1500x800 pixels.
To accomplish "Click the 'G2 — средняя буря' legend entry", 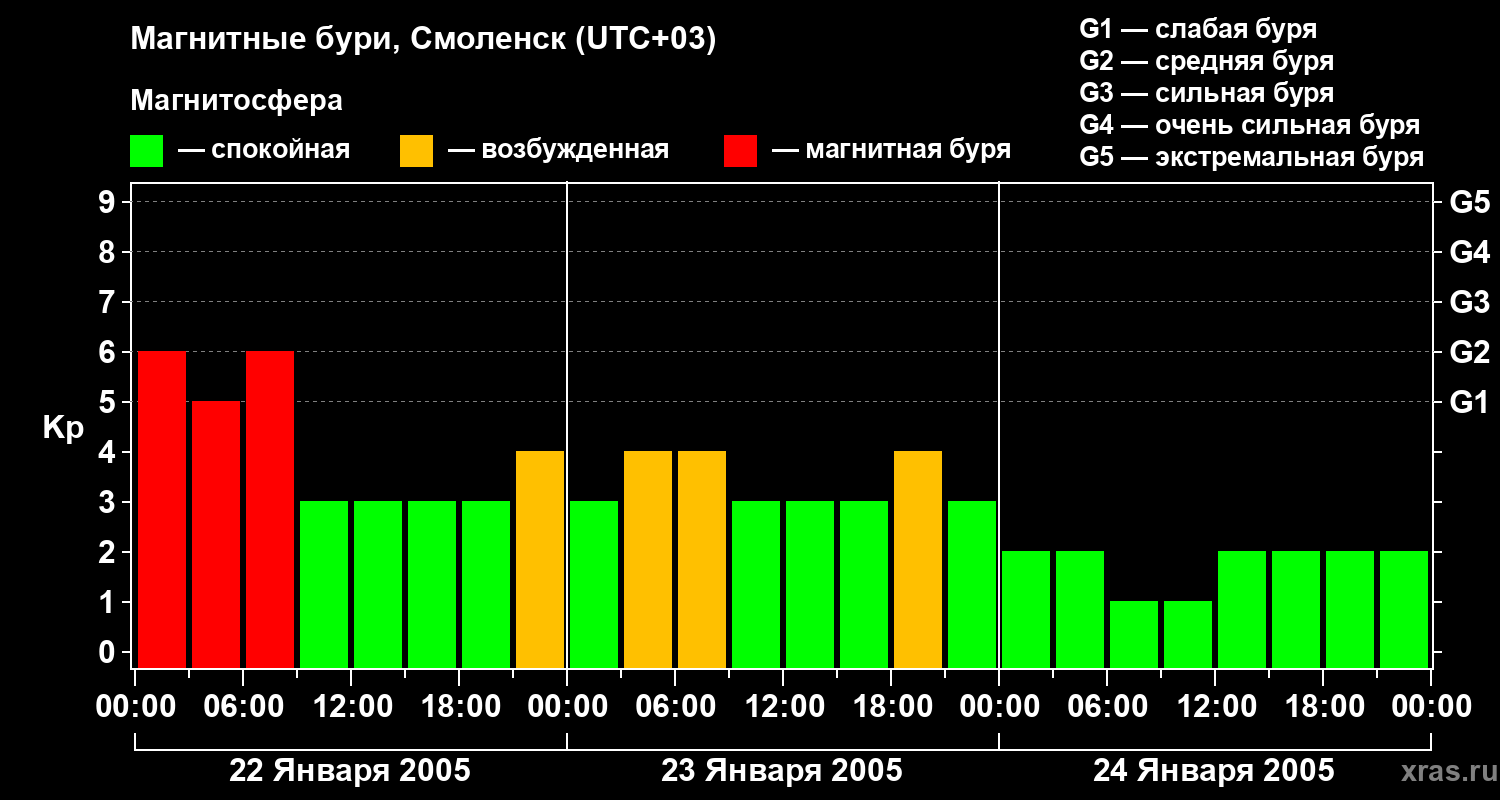I will click(1207, 61).
